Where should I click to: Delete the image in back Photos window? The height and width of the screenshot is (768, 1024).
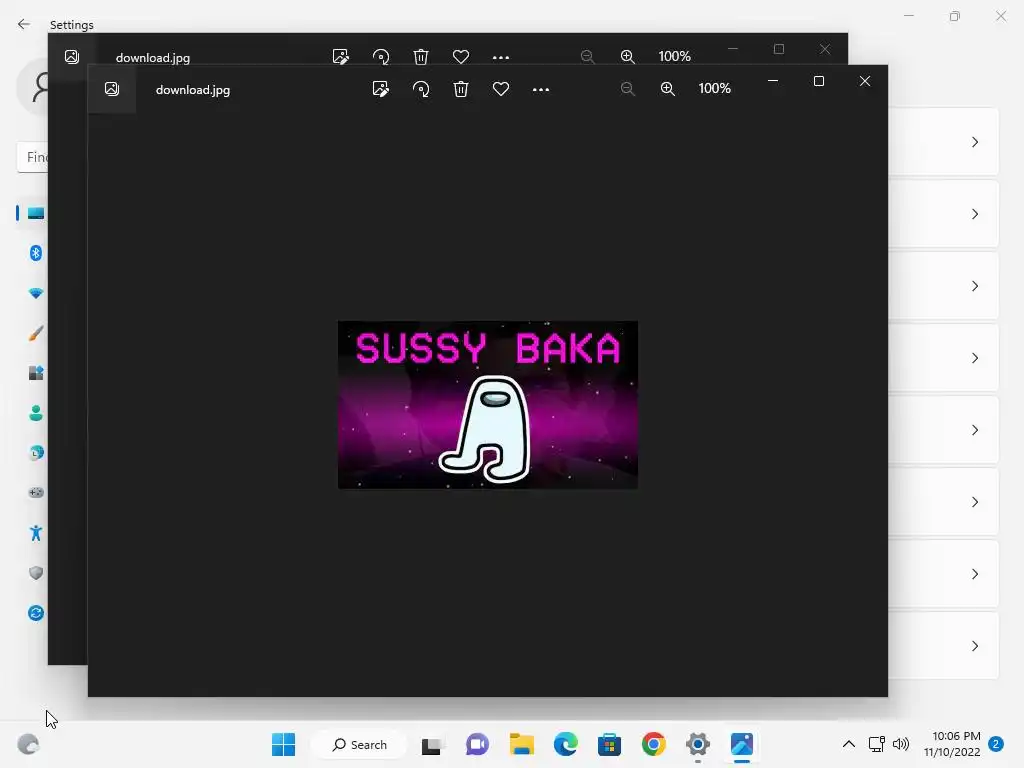[421, 57]
